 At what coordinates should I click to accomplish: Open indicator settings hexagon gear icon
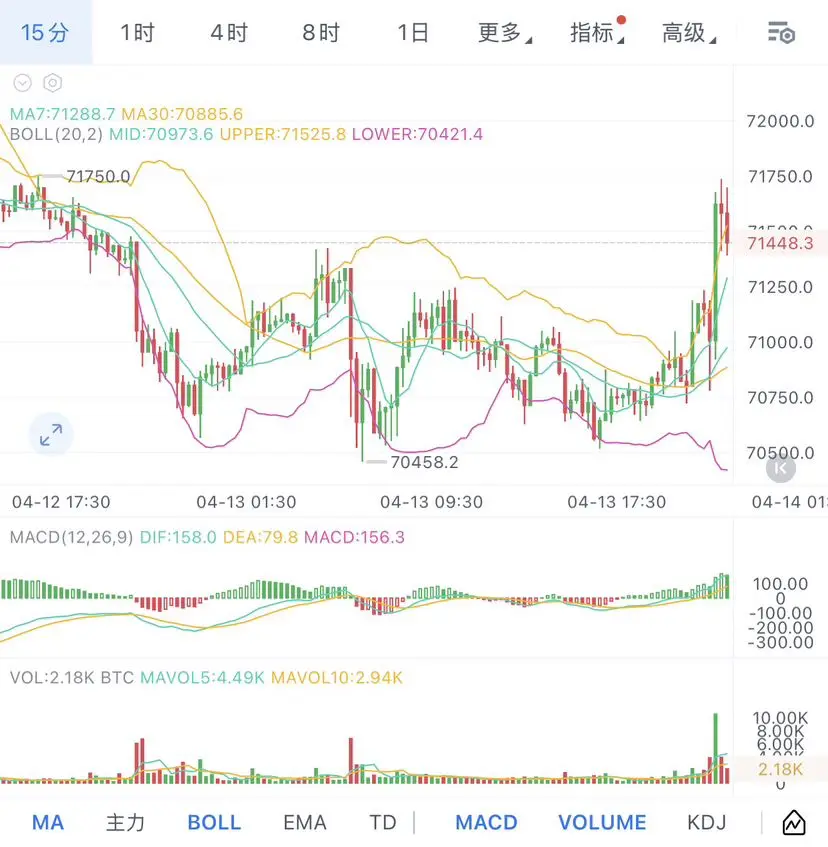tap(52, 83)
